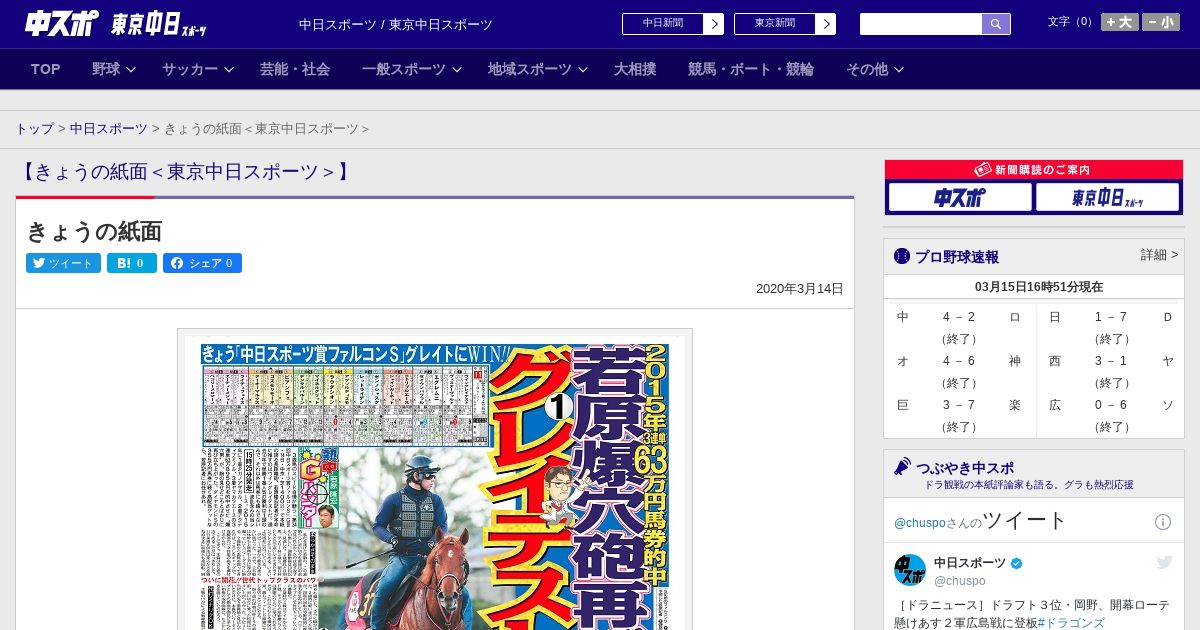1200x630 pixels.
Task: Click the Hatena B! bookmark button
Action: [132, 263]
